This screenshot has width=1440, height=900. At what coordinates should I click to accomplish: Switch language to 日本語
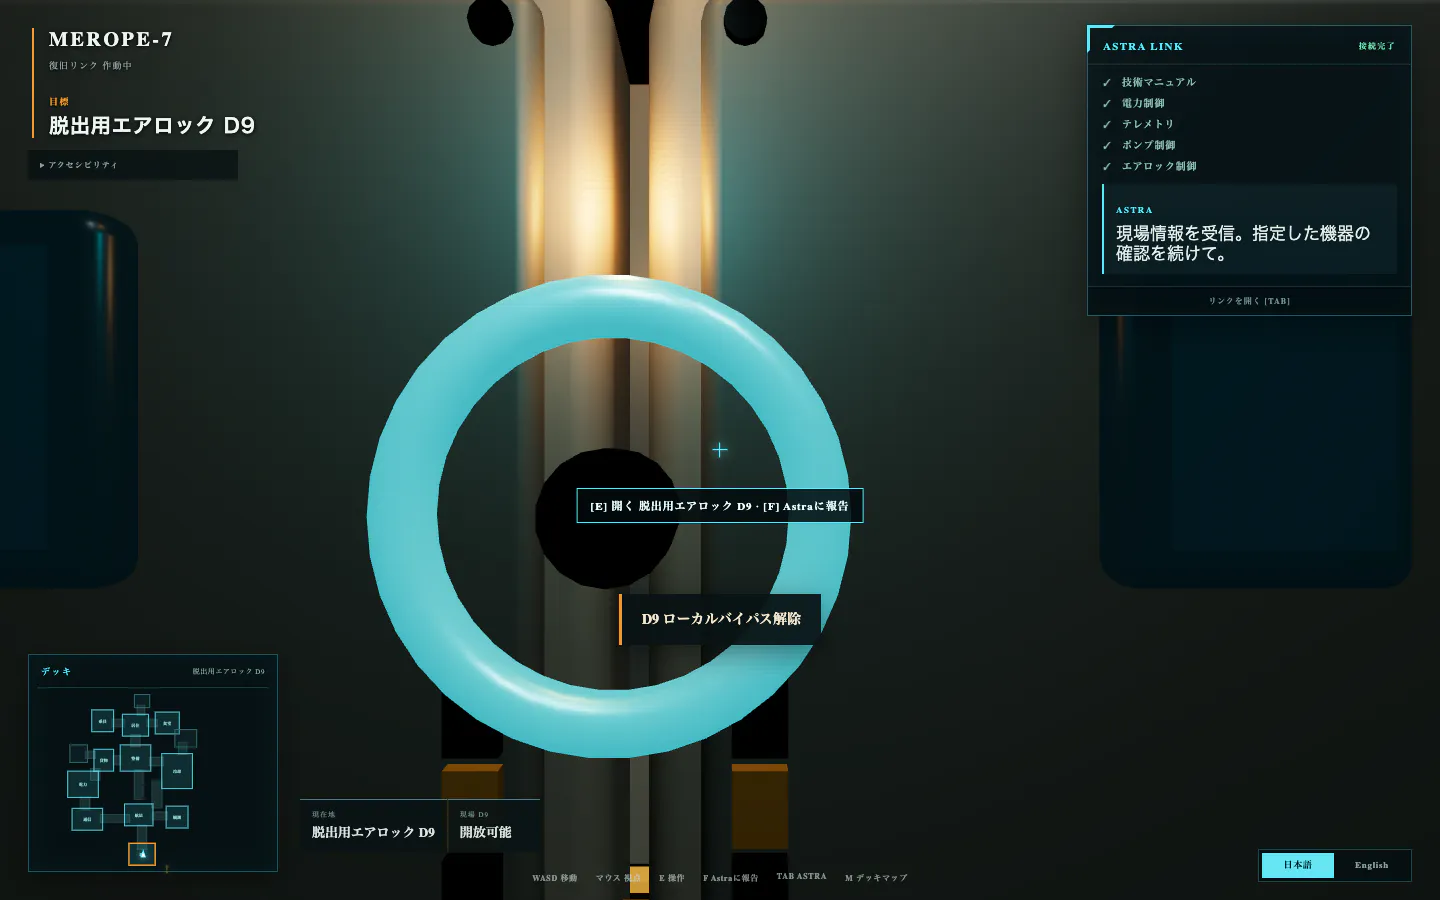point(1297,865)
